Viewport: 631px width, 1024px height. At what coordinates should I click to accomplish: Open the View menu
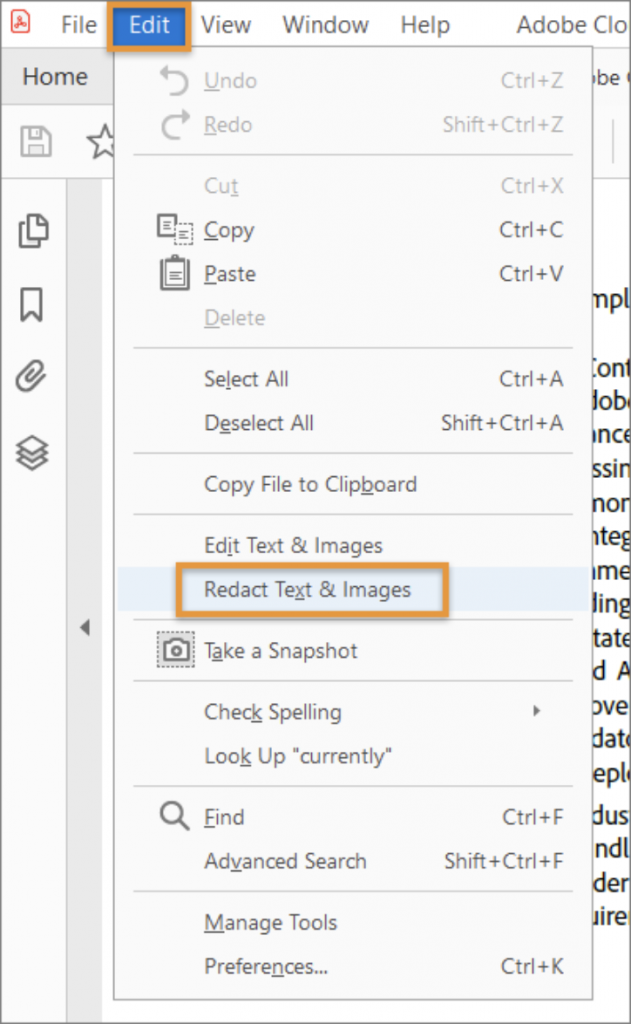226,25
